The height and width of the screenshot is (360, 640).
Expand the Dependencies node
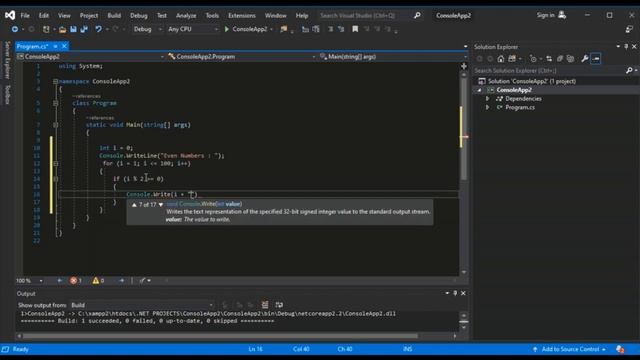tap(487, 99)
